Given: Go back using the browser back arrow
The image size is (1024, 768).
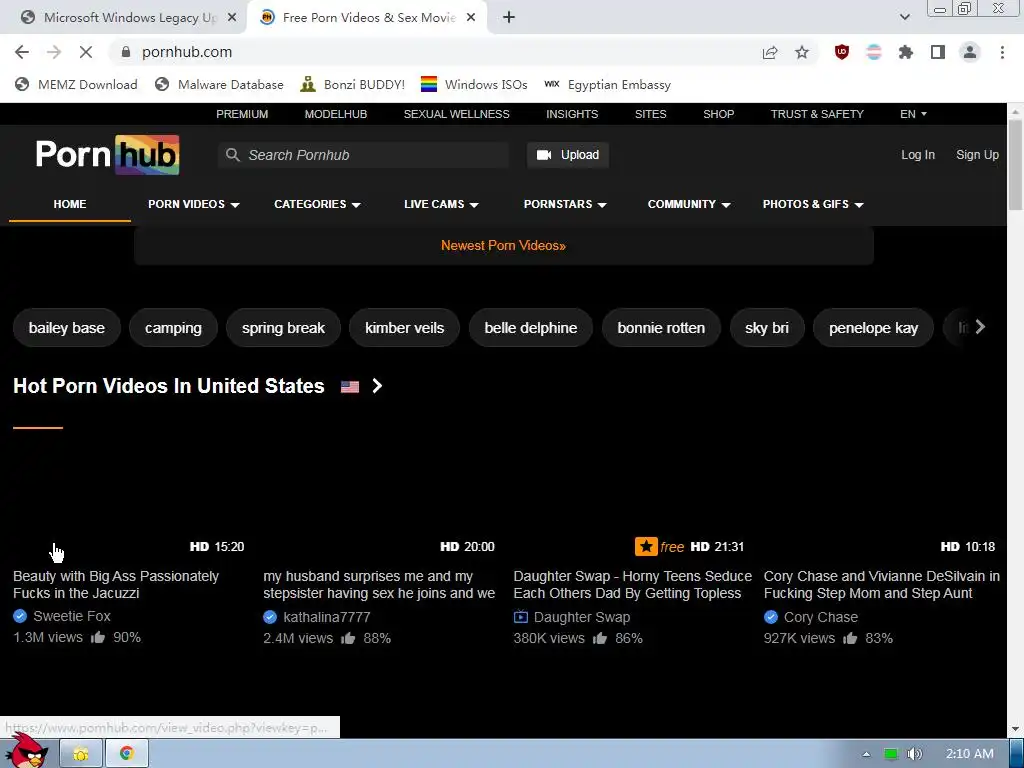Looking at the screenshot, I should [22, 52].
